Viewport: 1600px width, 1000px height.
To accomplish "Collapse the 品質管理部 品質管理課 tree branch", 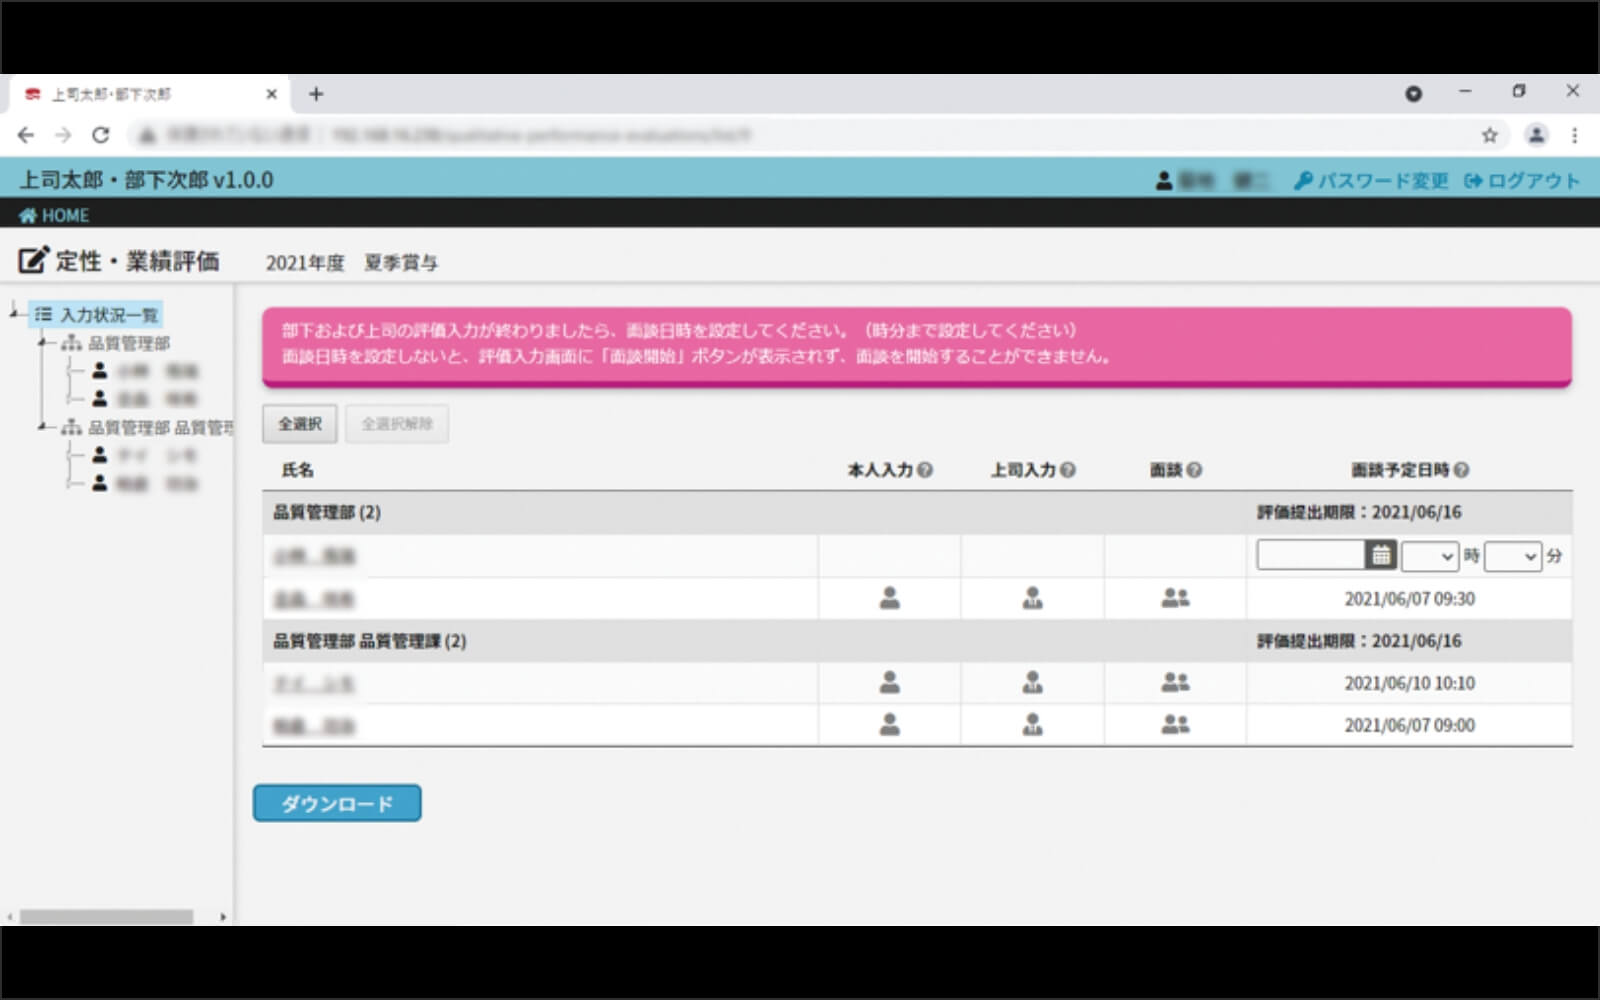I will pos(43,427).
